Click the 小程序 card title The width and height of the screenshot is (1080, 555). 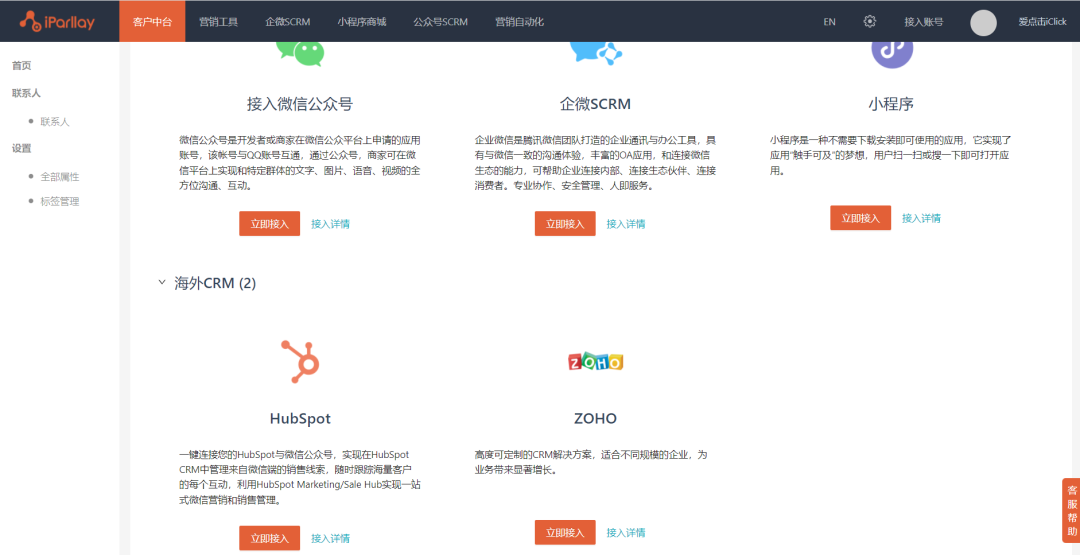891,104
